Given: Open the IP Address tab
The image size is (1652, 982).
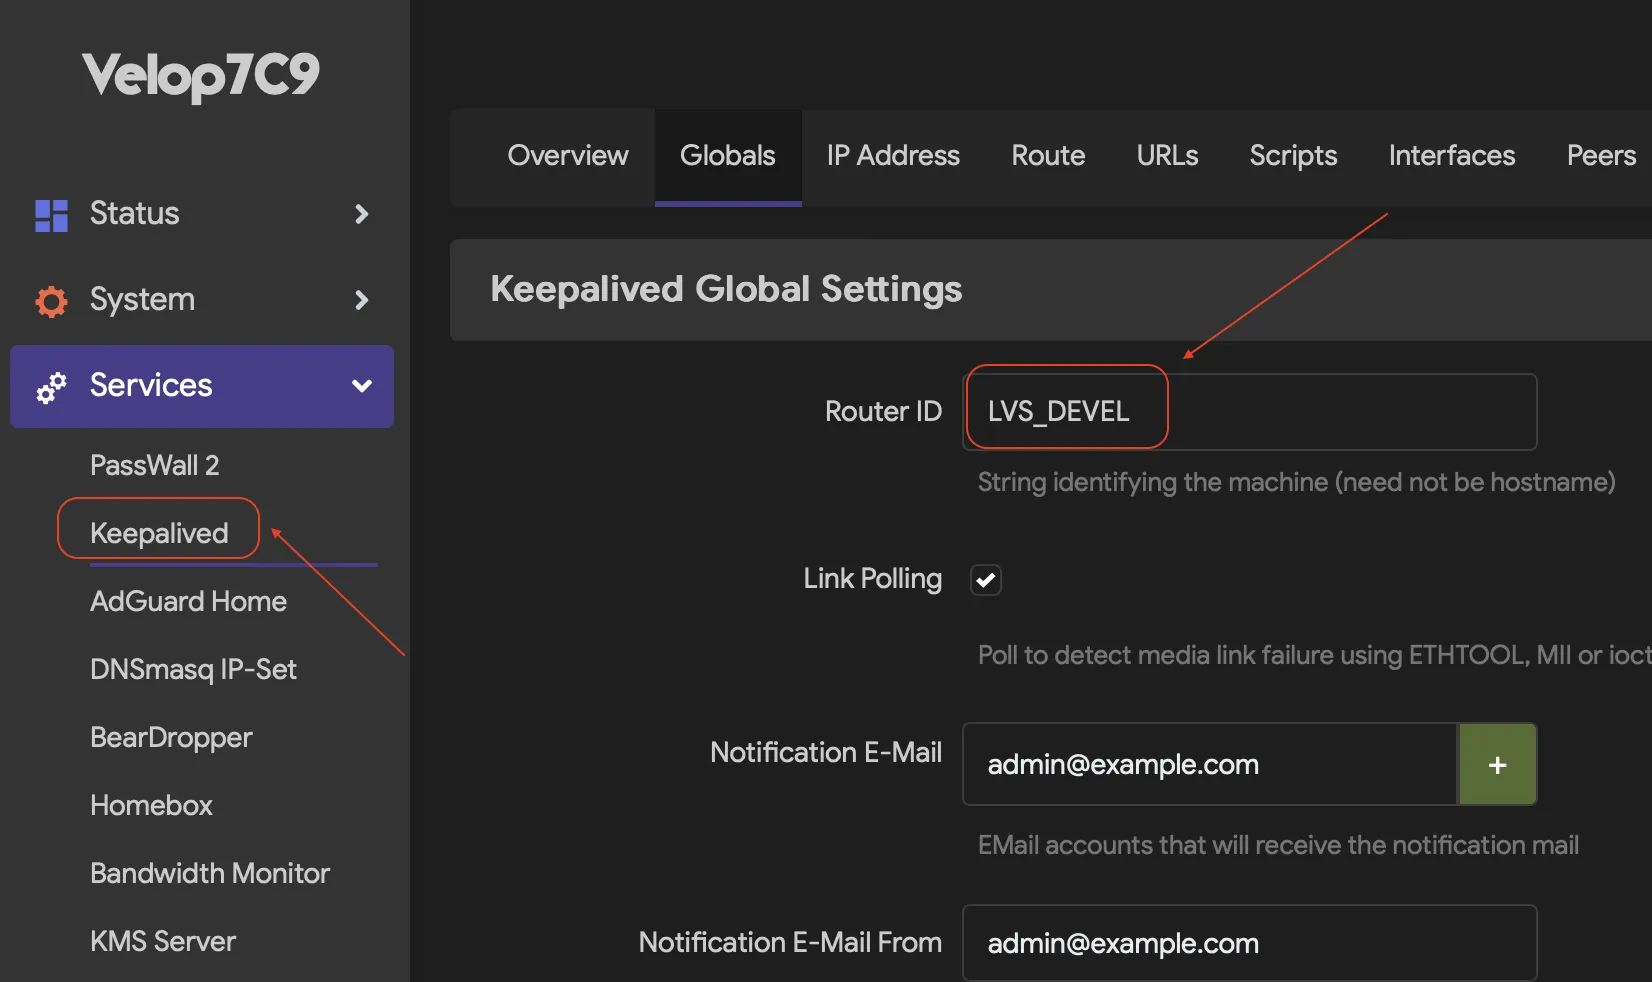Looking at the screenshot, I should click(892, 156).
